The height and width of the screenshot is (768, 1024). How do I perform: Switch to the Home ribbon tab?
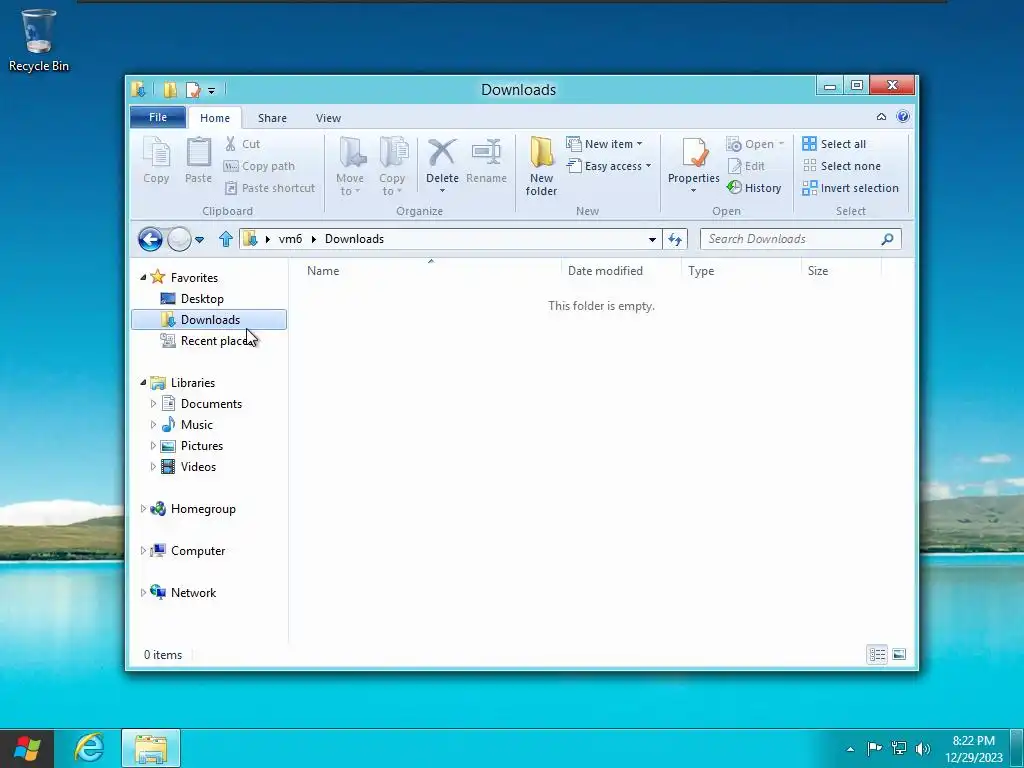[x=215, y=118]
